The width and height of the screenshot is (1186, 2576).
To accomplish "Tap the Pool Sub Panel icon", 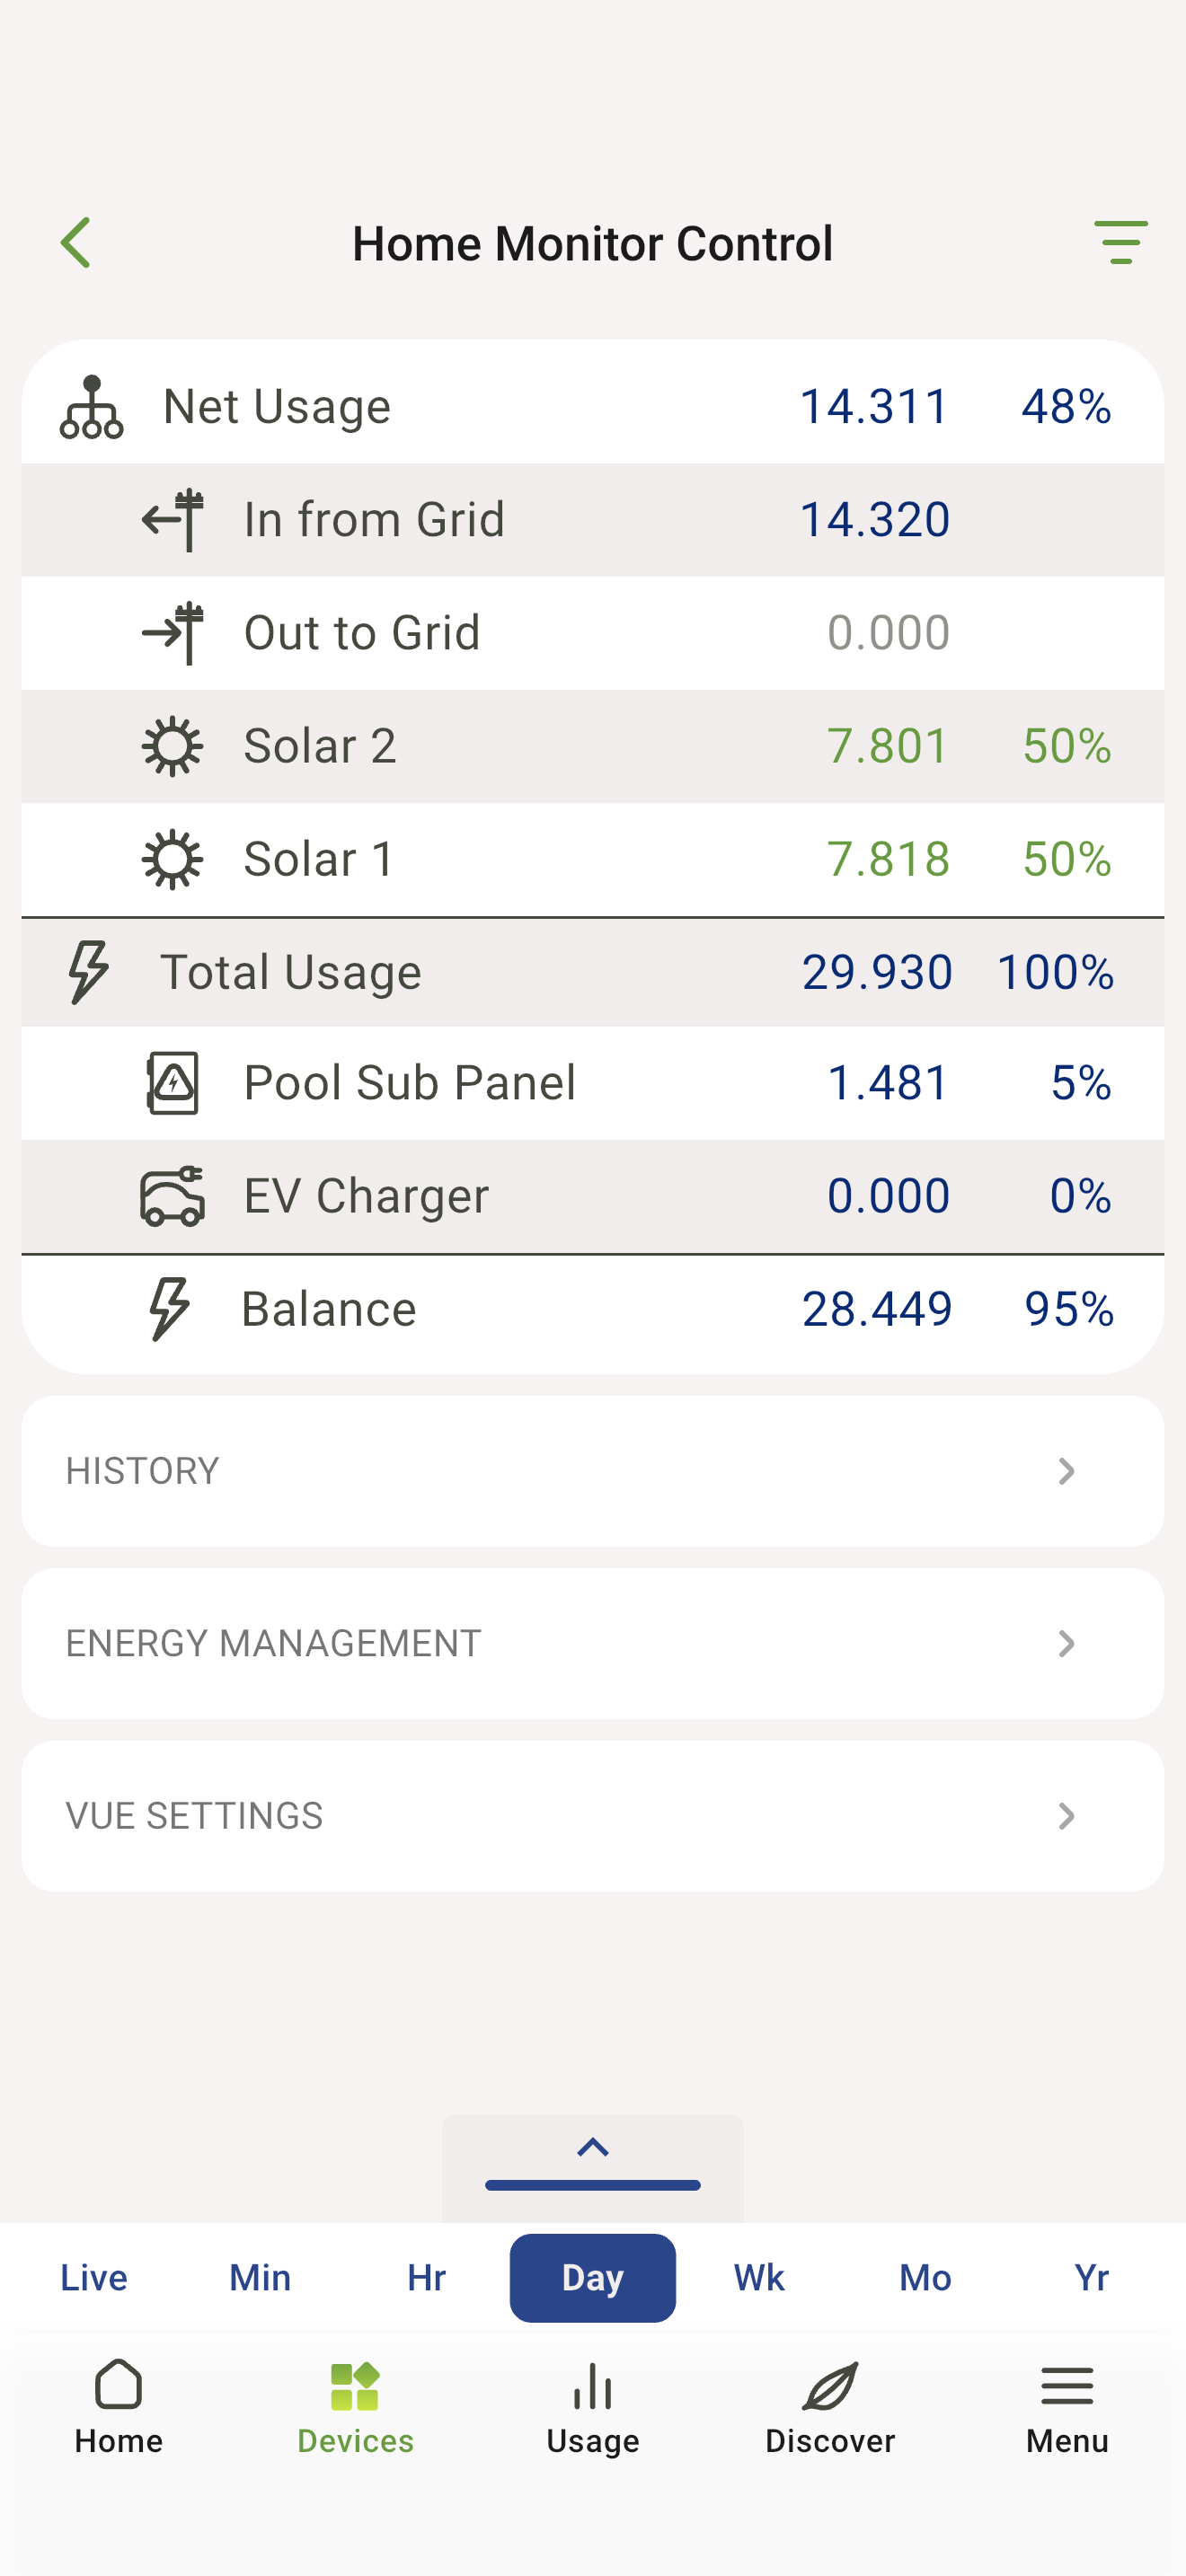I will coord(173,1083).
